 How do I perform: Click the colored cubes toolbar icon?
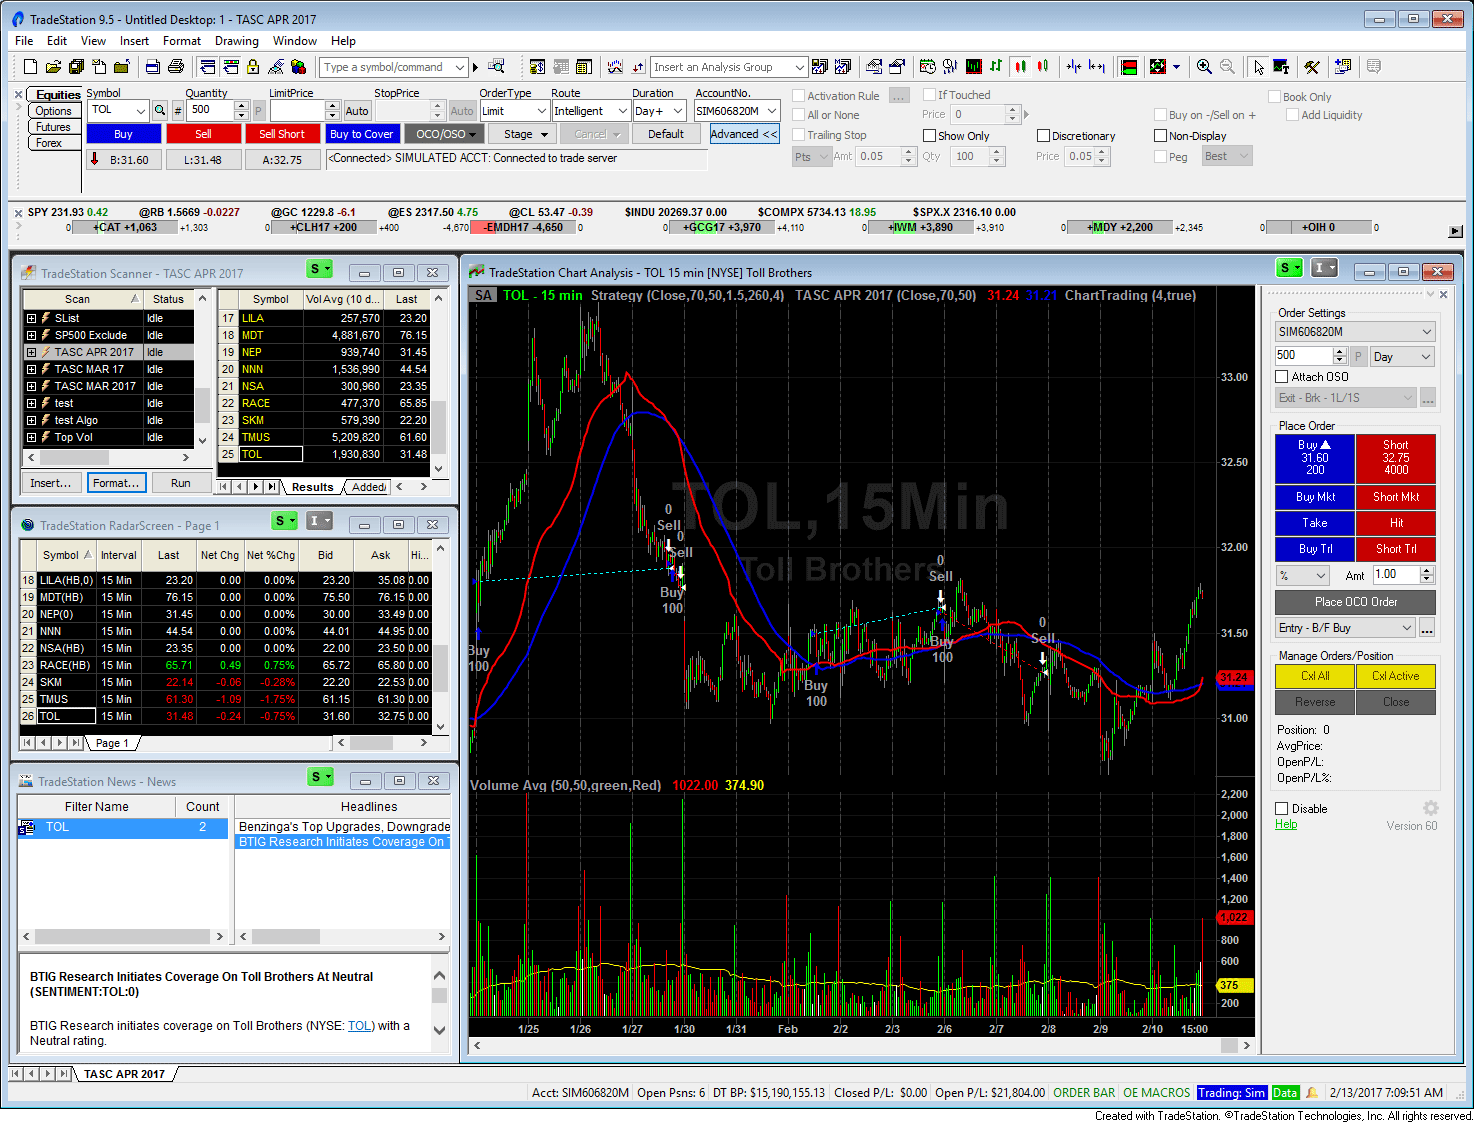point(298,67)
